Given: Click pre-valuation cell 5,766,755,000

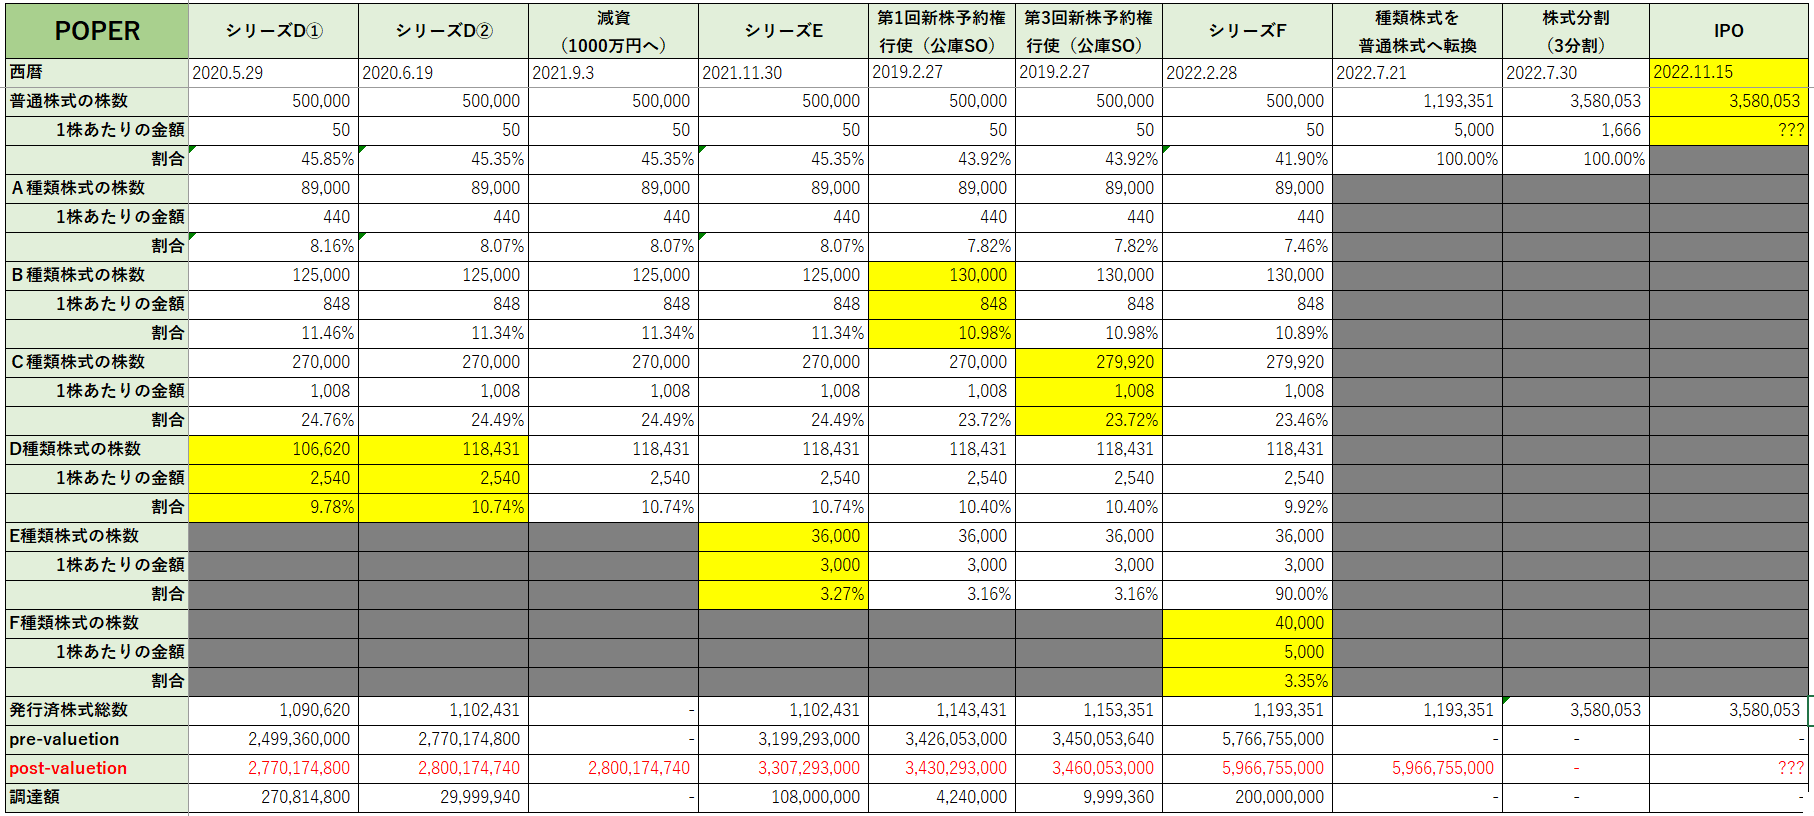Looking at the screenshot, I should 1247,739.
